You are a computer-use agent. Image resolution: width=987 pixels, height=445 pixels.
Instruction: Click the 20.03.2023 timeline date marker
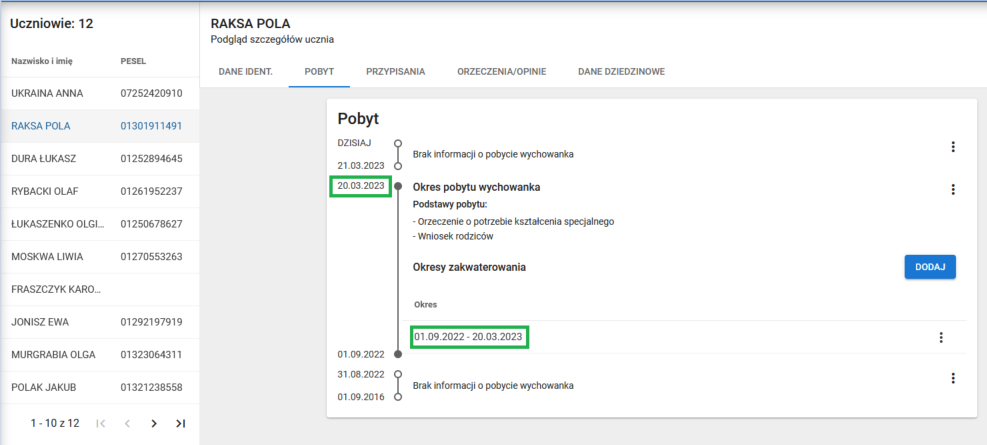(360, 186)
